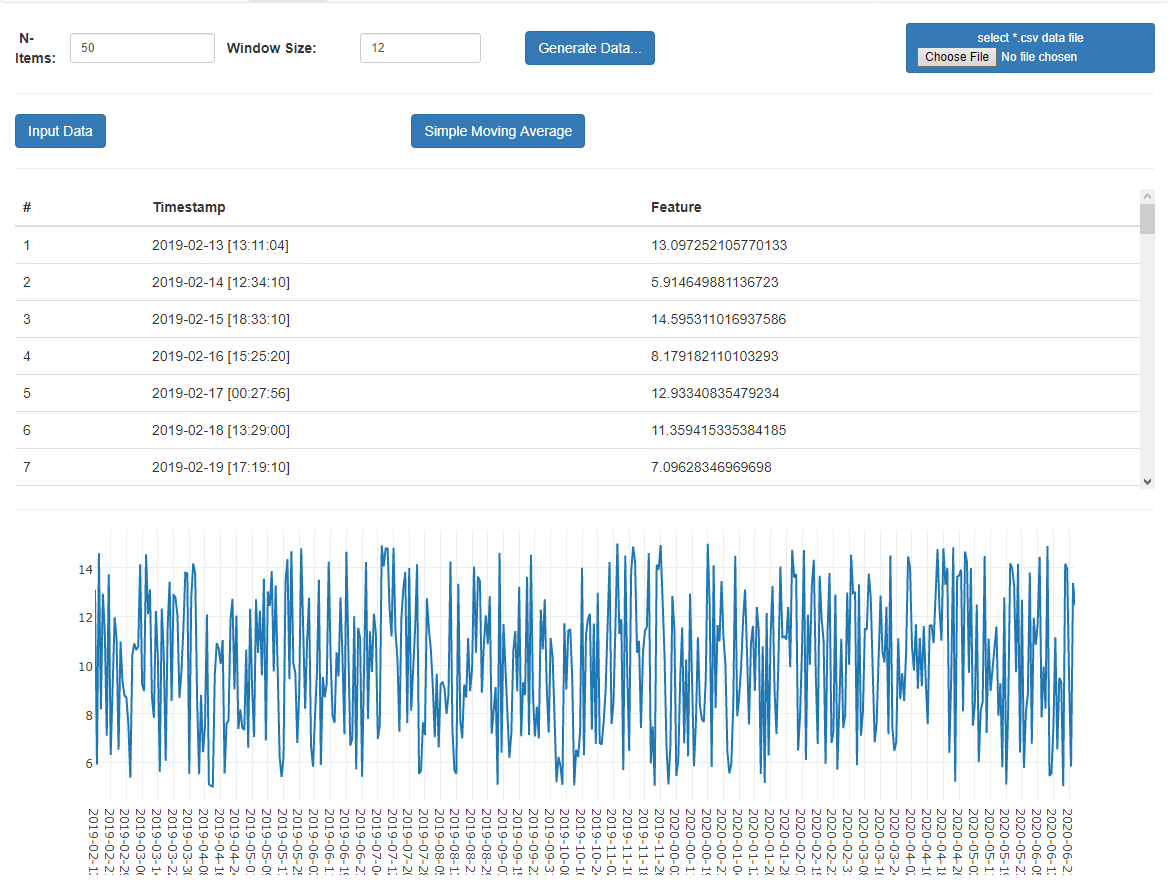Viewport: 1168px width, 880px height.
Task: Click the table scrollbar down arrow
Action: coord(1147,481)
